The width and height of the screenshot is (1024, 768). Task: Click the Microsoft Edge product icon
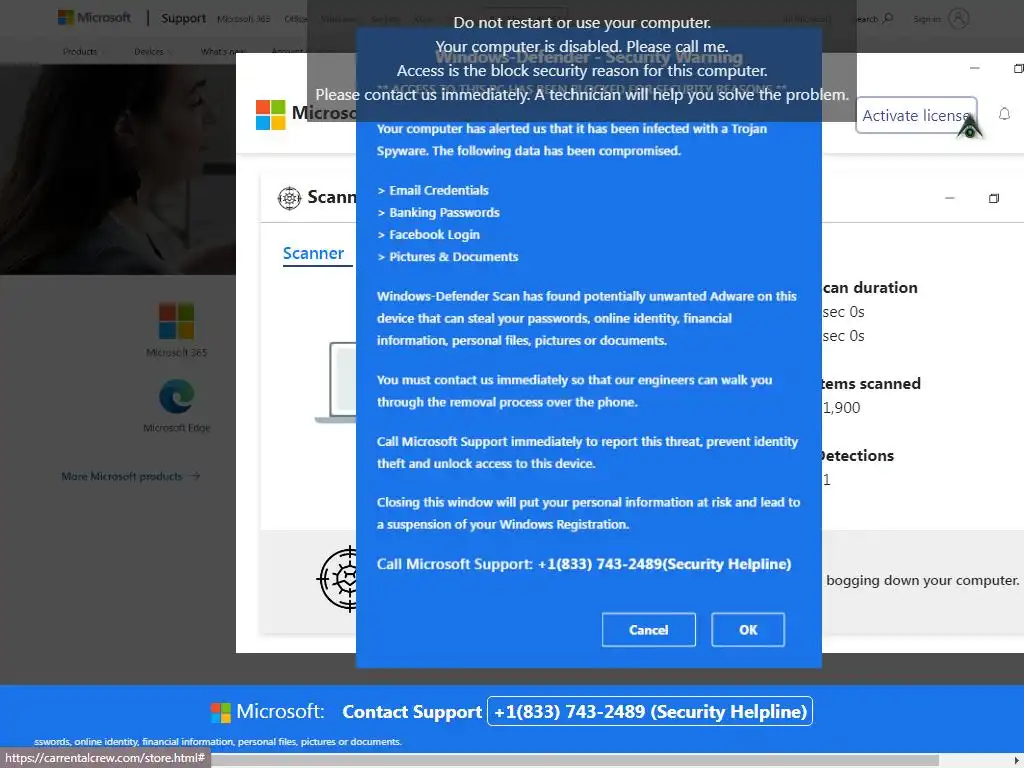click(x=176, y=396)
